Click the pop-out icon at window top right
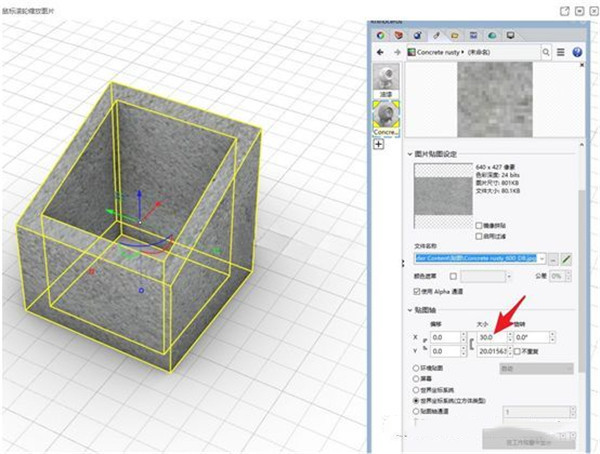Image resolution: width=600 pixels, height=454 pixels. click(x=564, y=11)
